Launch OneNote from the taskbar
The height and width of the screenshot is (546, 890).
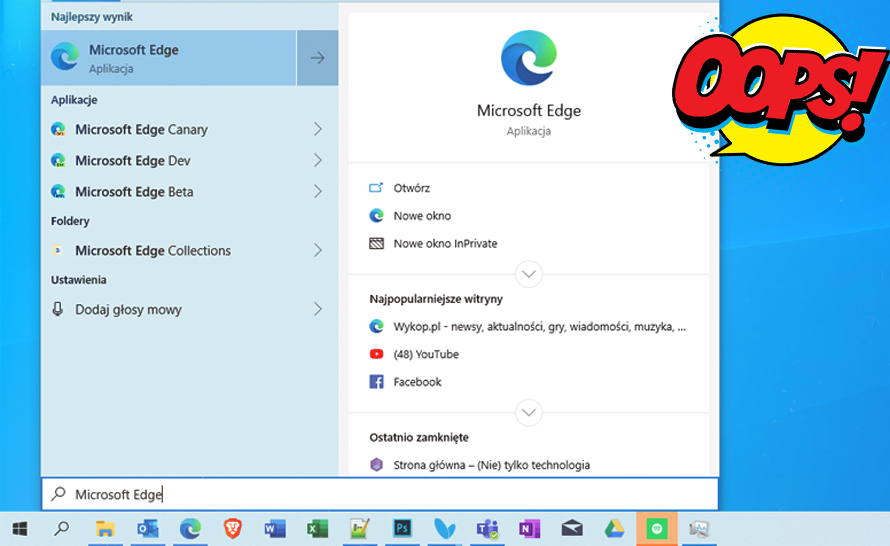(529, 529)
